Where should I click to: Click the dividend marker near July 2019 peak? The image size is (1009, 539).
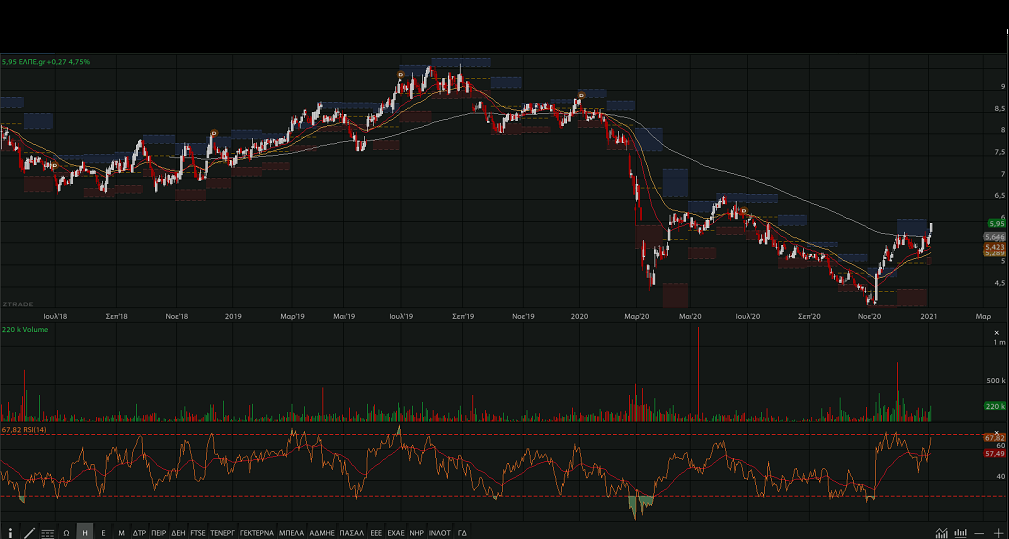(400, 75)
